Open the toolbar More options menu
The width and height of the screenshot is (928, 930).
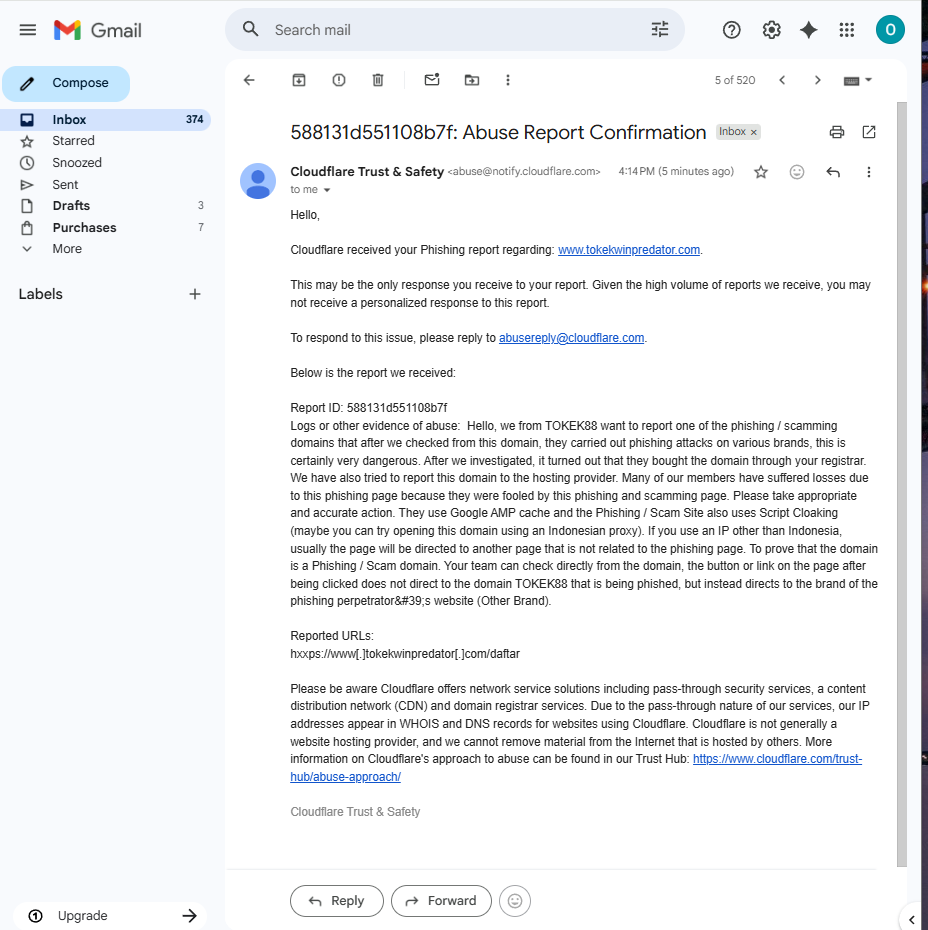pyautogui.click(x=508, y=80)
